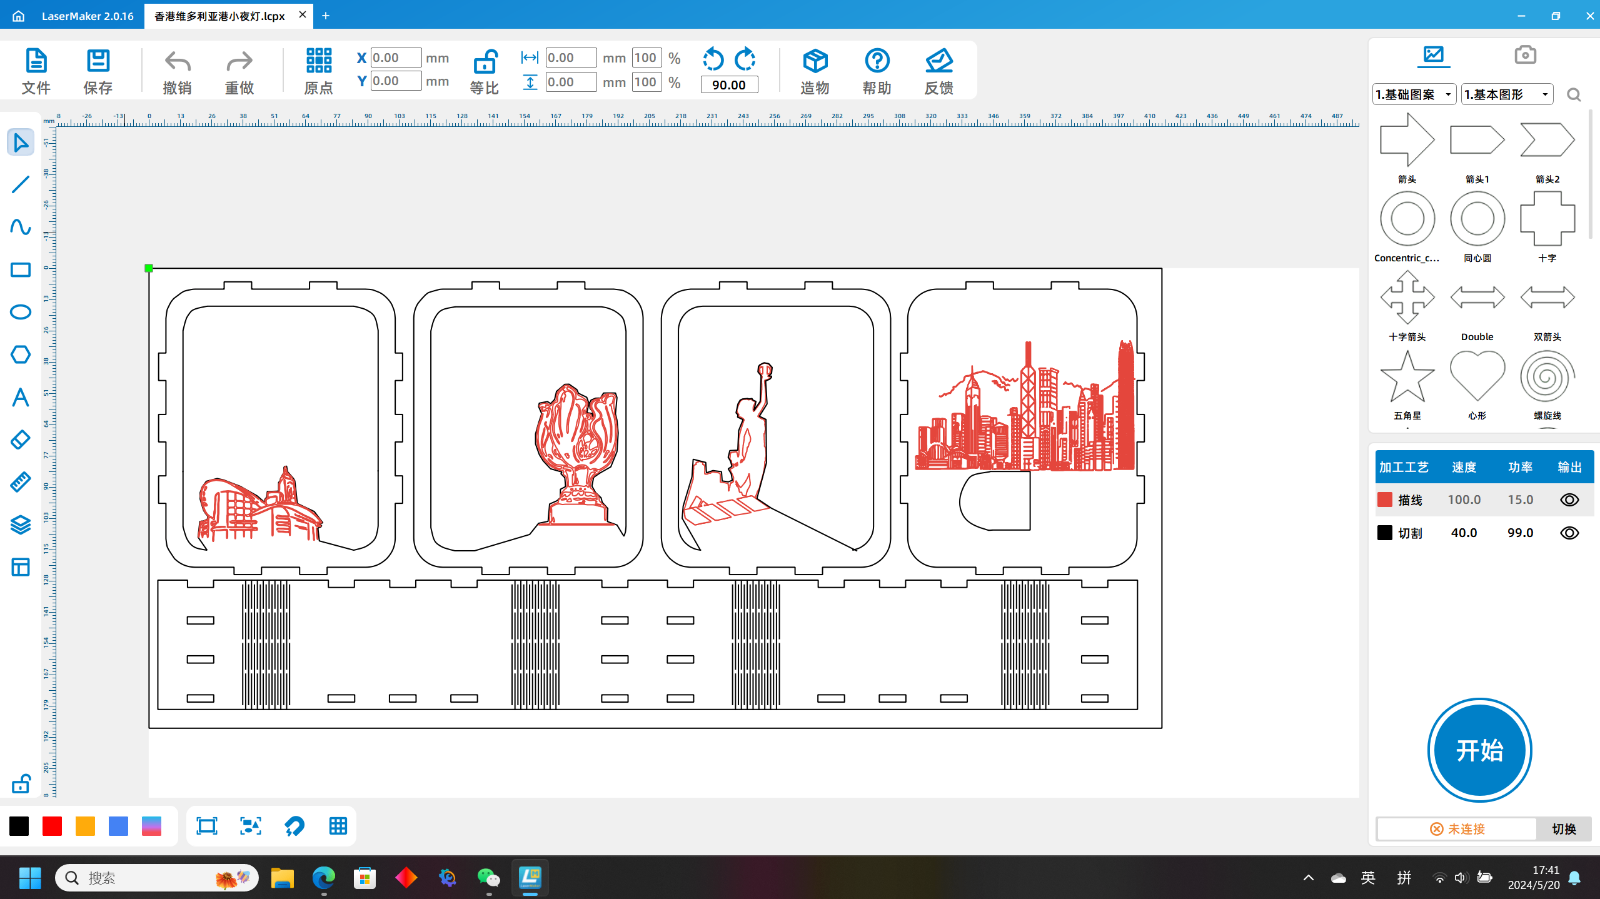
Task: Pick the Ellipse shape tool
Action: coord(20,312)
